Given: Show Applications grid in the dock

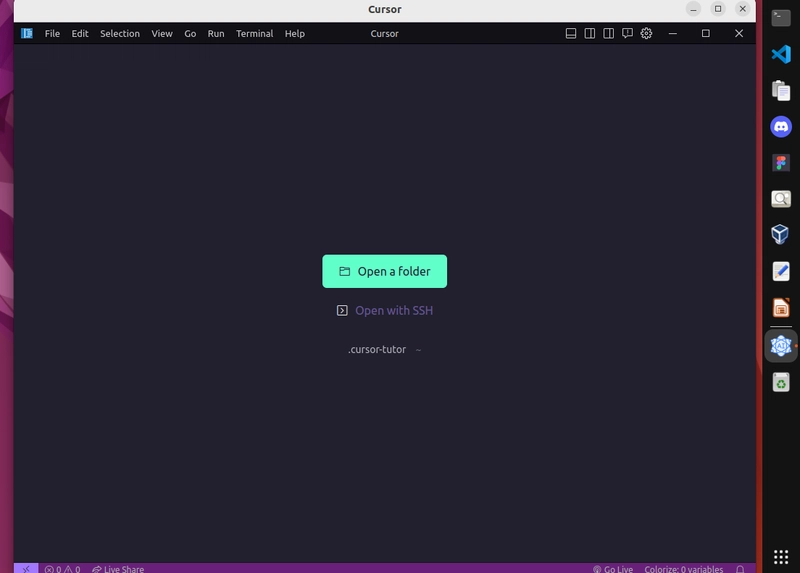Looking at the screenshot, I should click(x=781, y=557).
